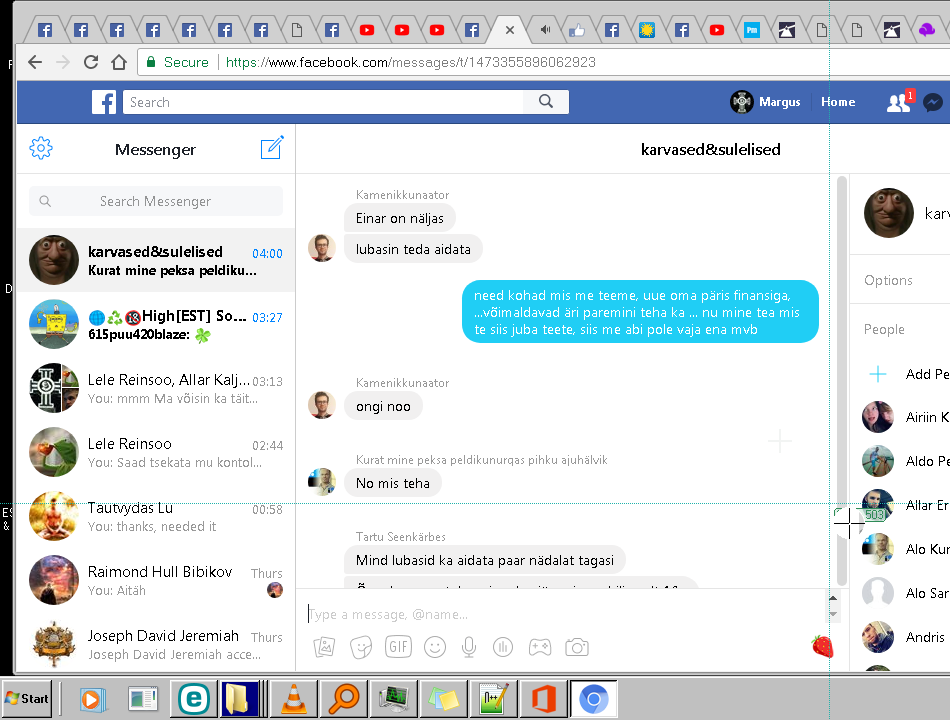Click the Windows Start button
The width and height of the screenshot is (950, 720).
click(x=27, y=698)
